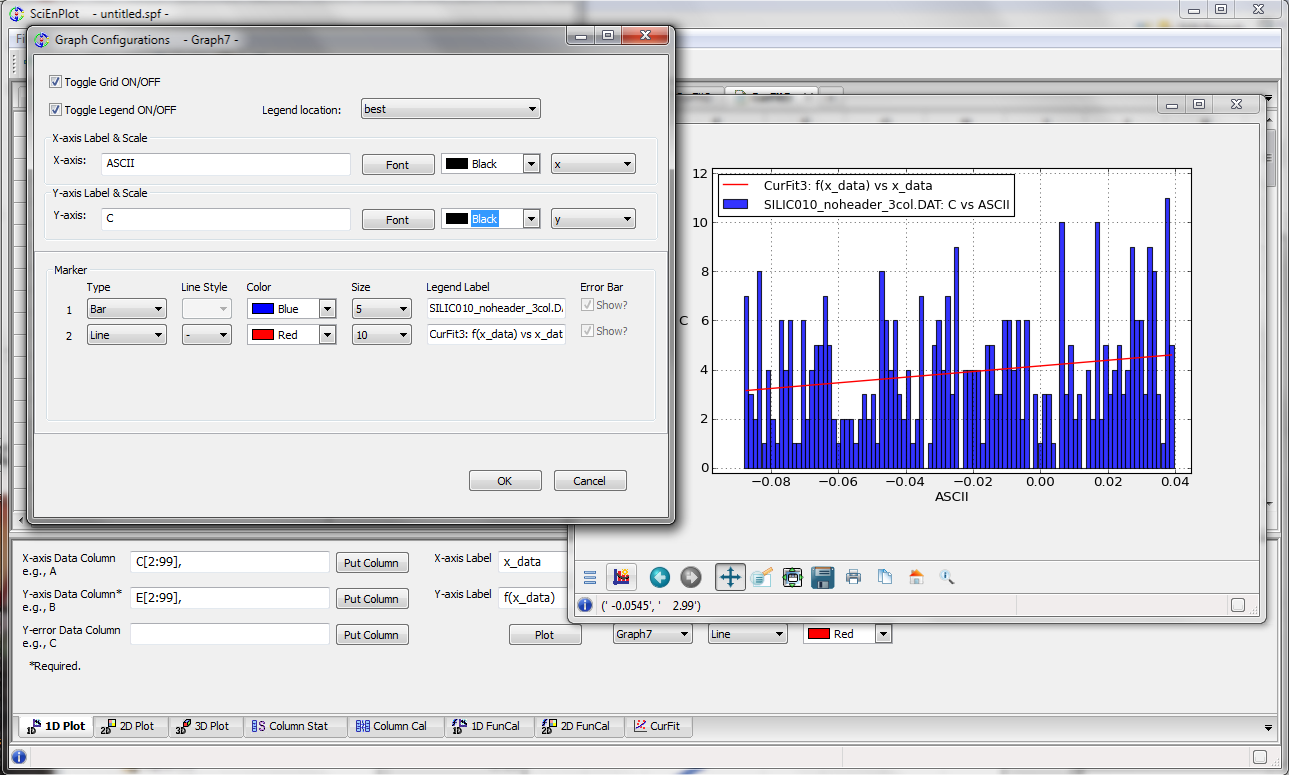Toggle Grid ON/OFF checkbox

56,82
